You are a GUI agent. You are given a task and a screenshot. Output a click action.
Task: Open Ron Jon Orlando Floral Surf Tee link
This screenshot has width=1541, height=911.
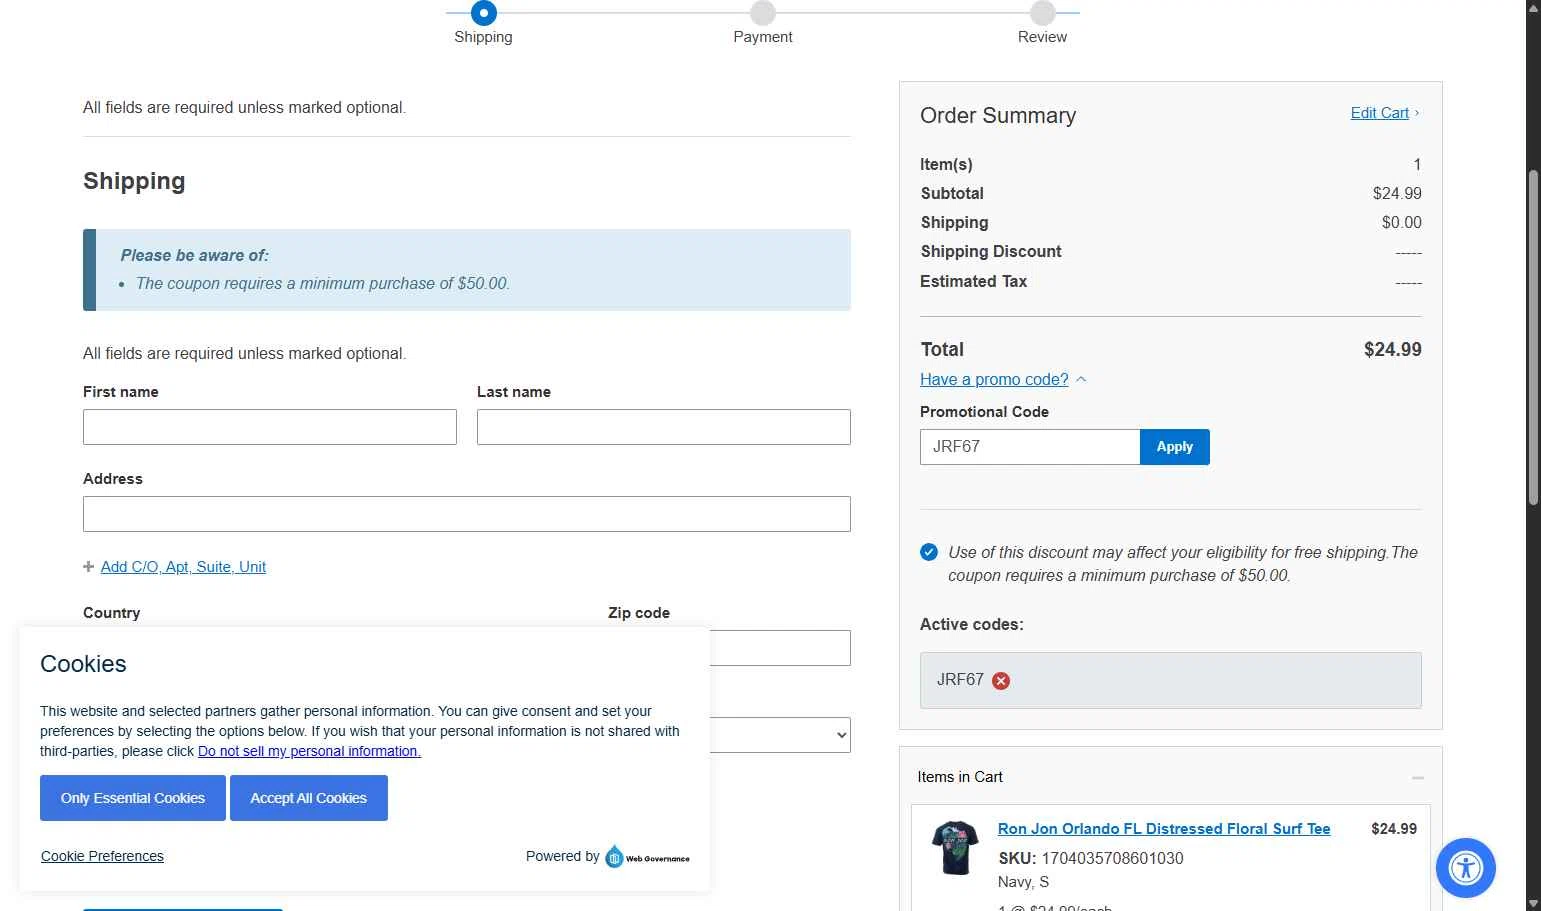[1164, 829]
